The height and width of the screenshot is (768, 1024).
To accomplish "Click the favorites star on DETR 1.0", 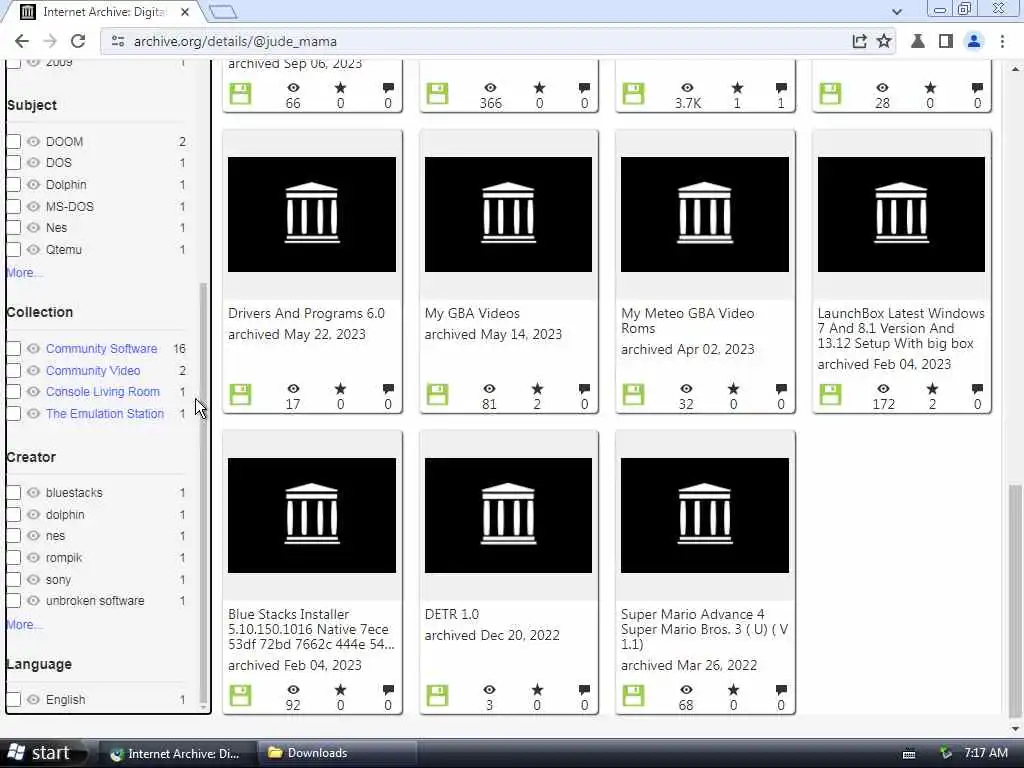I will click(x=537, y=690).
